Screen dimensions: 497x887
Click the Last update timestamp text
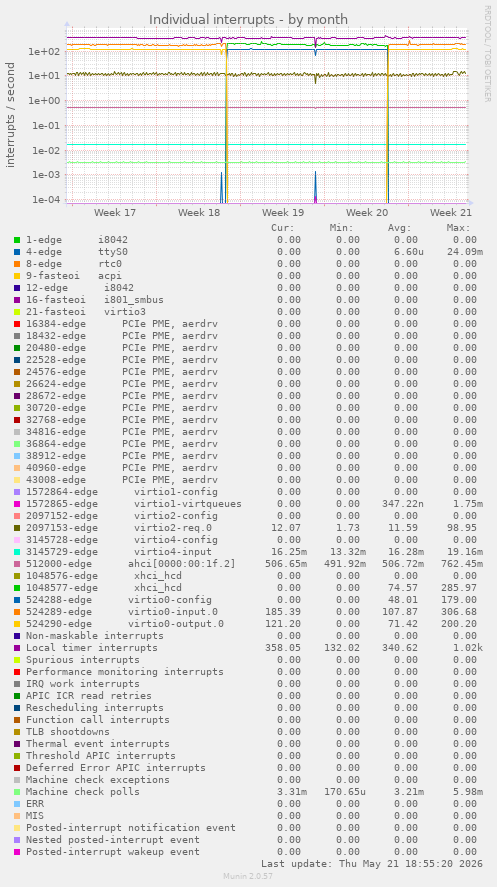[372, 863]
